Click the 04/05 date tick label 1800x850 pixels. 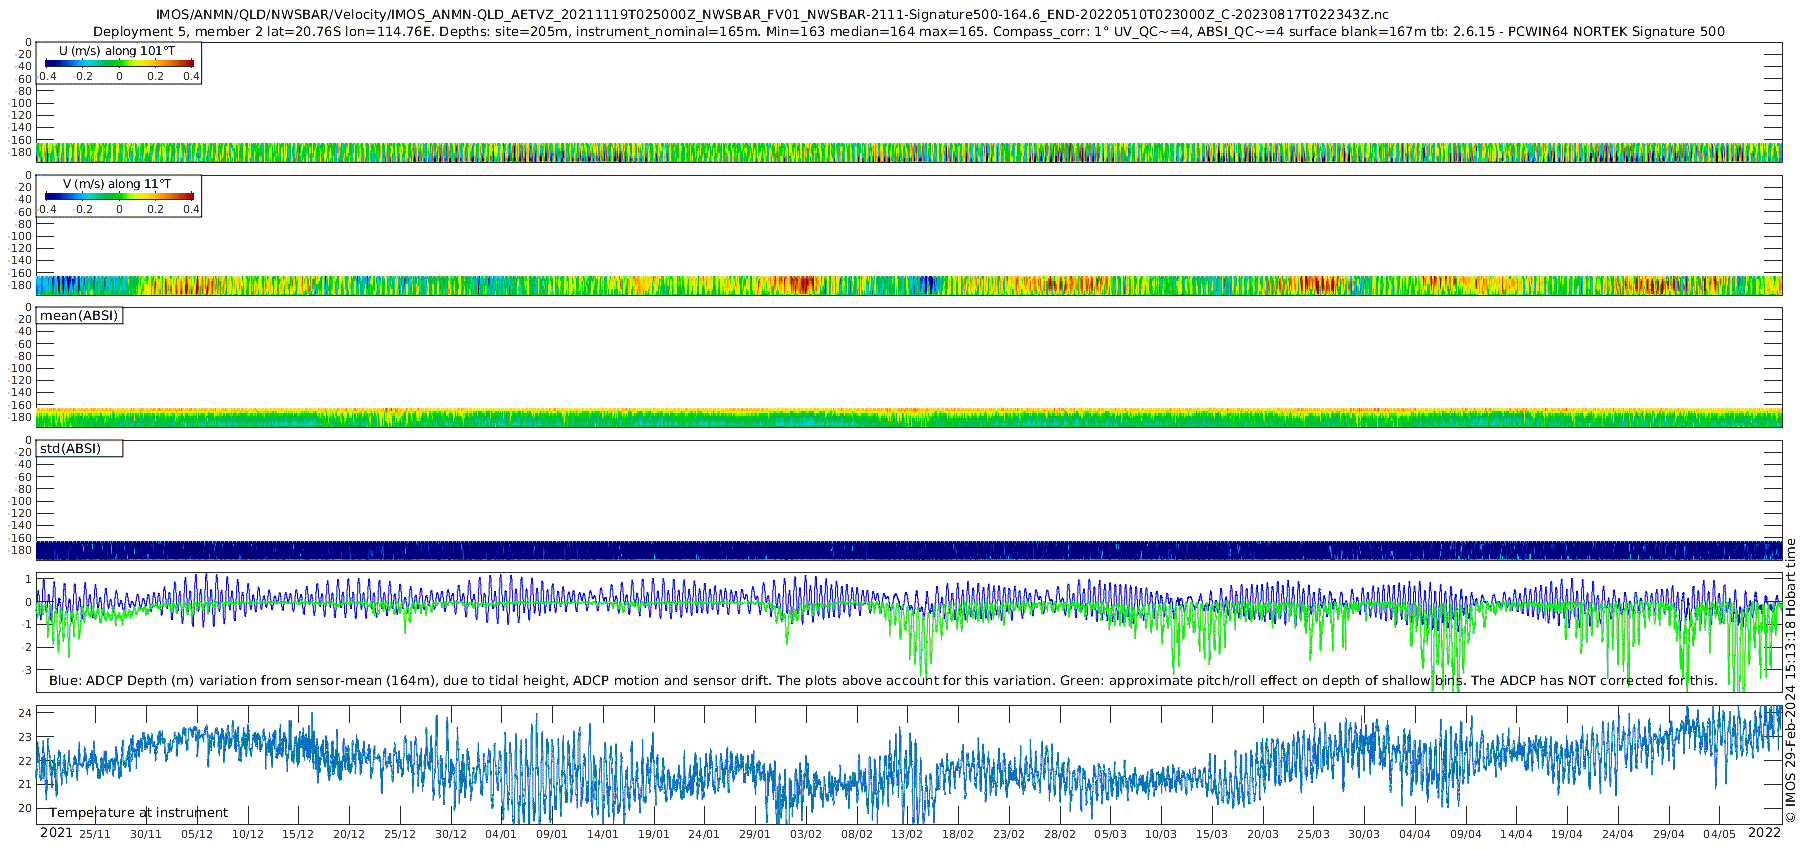pos(1719,834)
